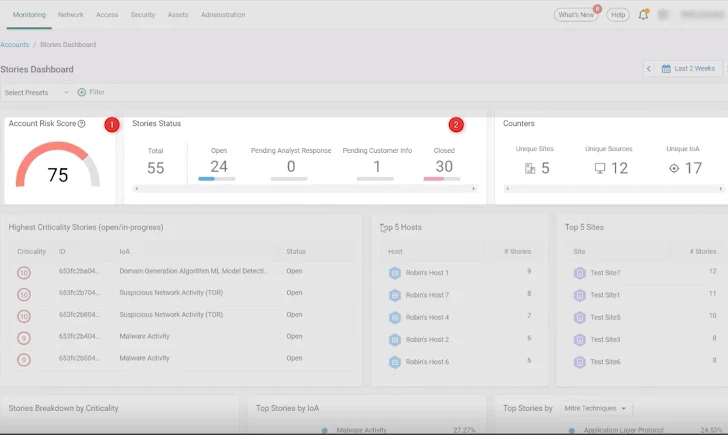Click the Unique Sources monitor icon

click(600, 168)
